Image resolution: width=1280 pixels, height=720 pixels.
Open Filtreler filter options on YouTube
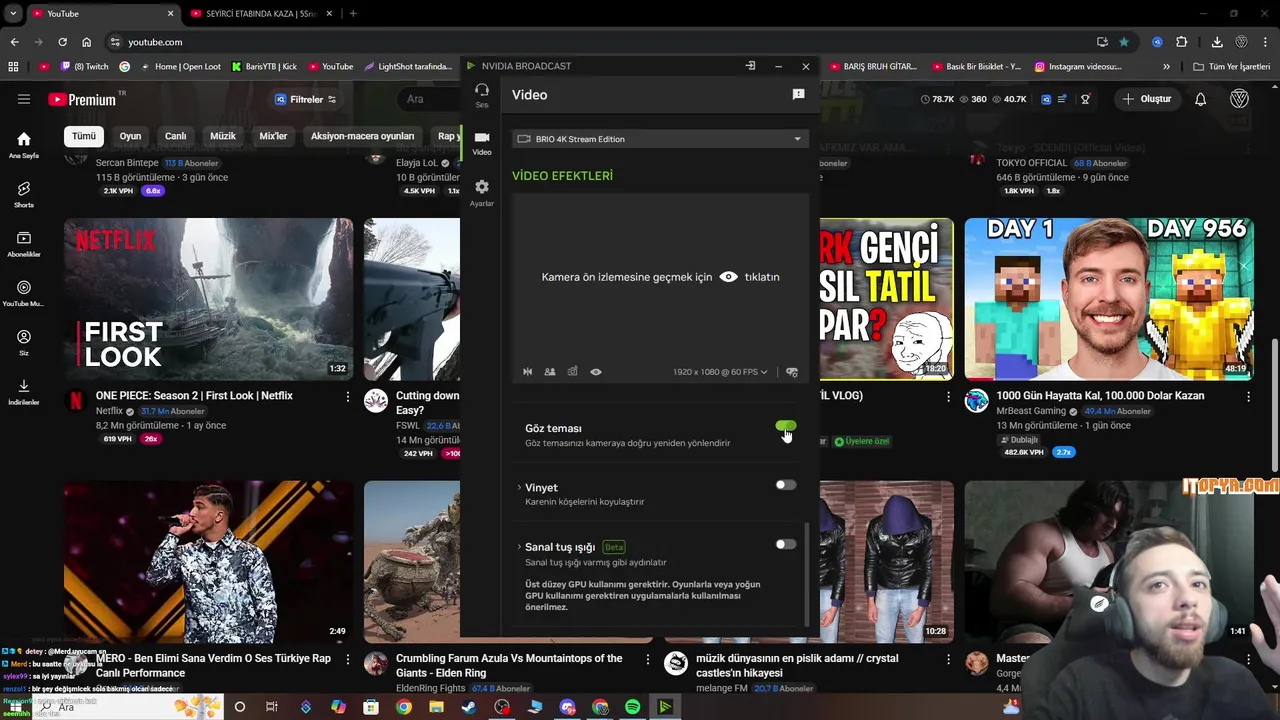click(x=306, y=99)
